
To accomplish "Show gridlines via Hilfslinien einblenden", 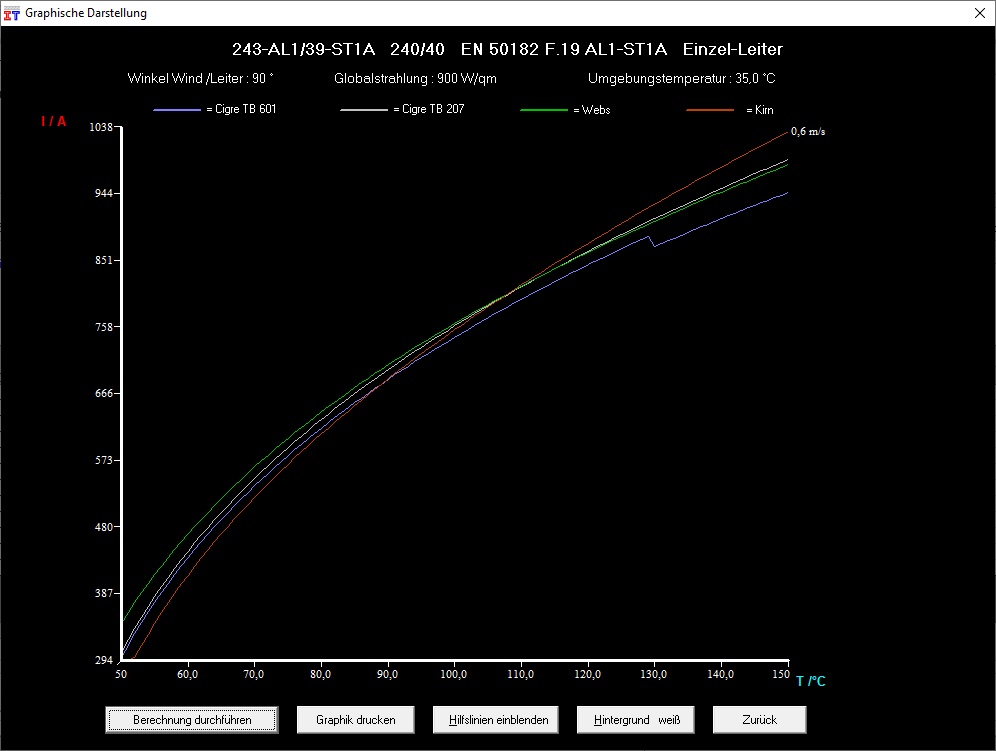I will point(490,719).
